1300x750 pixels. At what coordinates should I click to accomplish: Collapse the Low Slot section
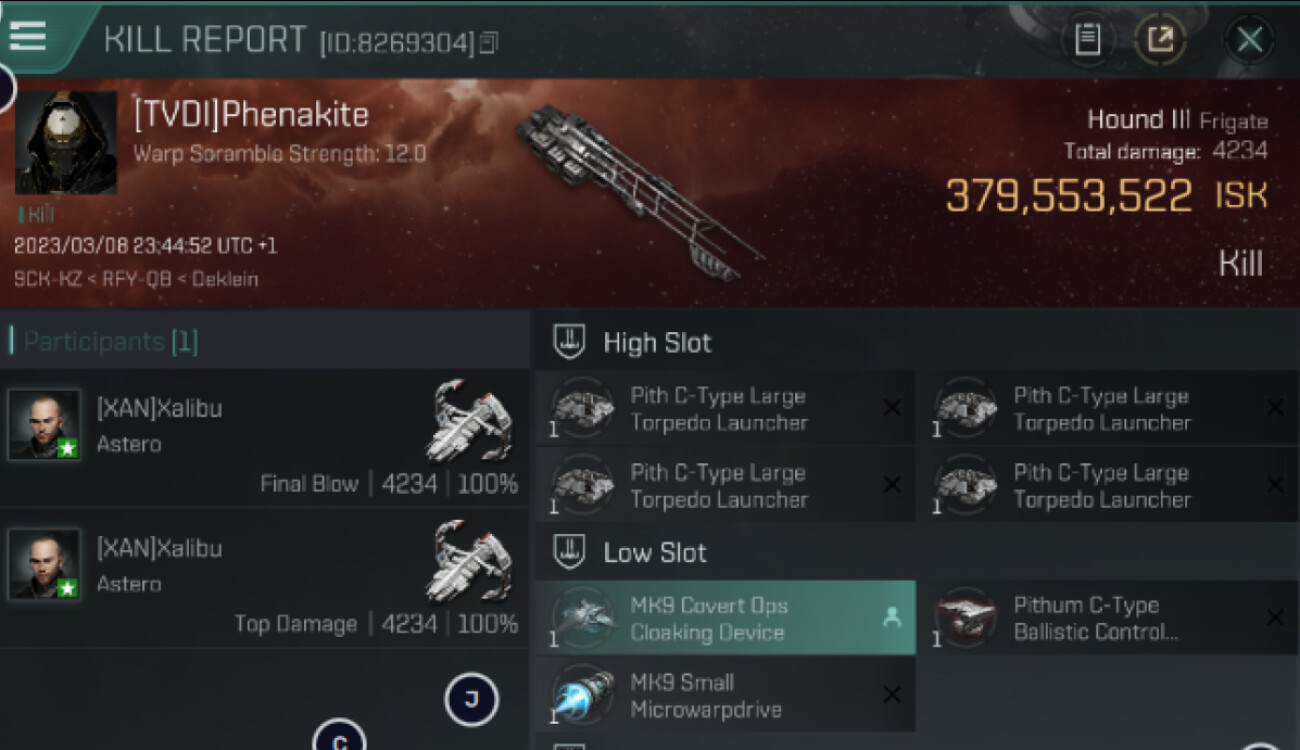click(x=569, y=552)
